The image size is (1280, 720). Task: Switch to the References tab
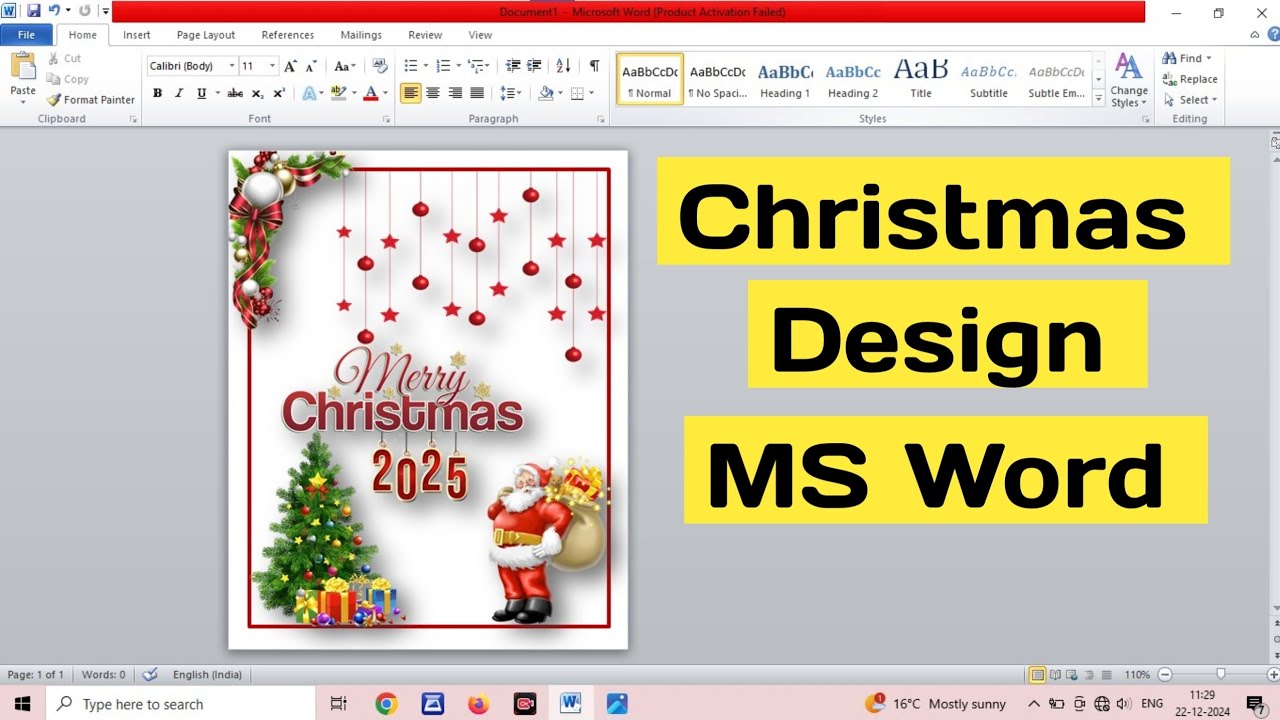click(288, 35)
